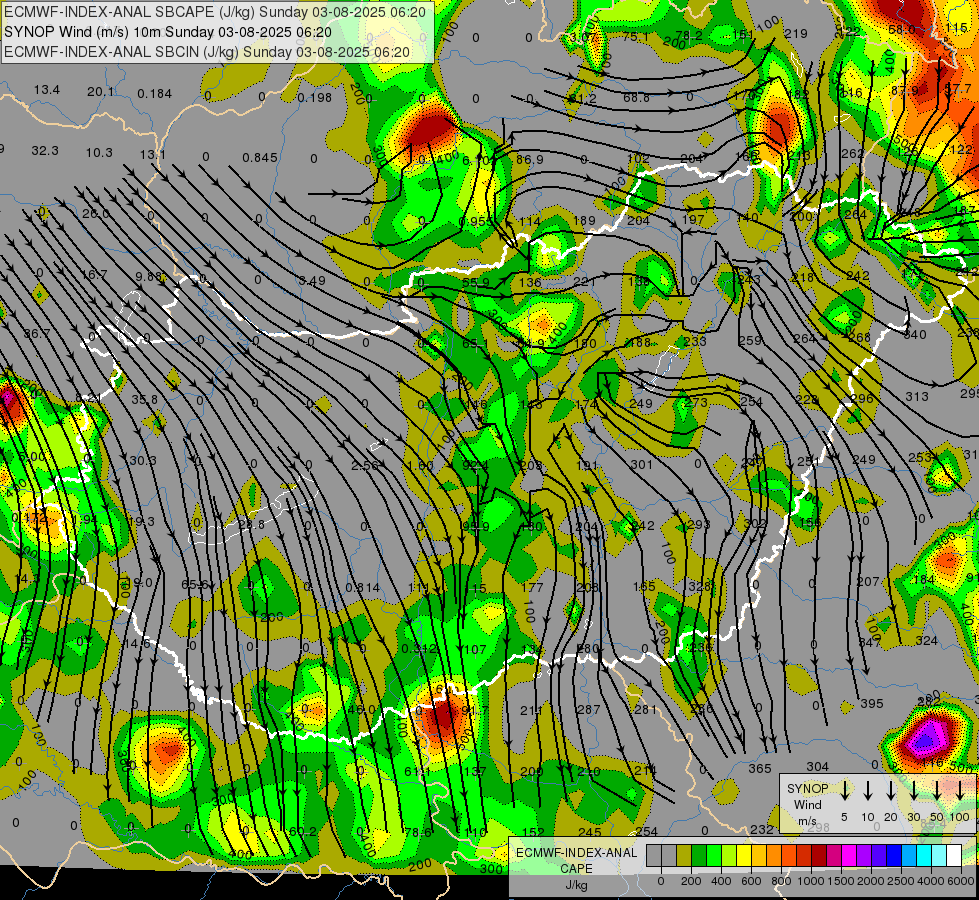
Task: Click the map value '0.198'
Action: (x=315, y=97)
